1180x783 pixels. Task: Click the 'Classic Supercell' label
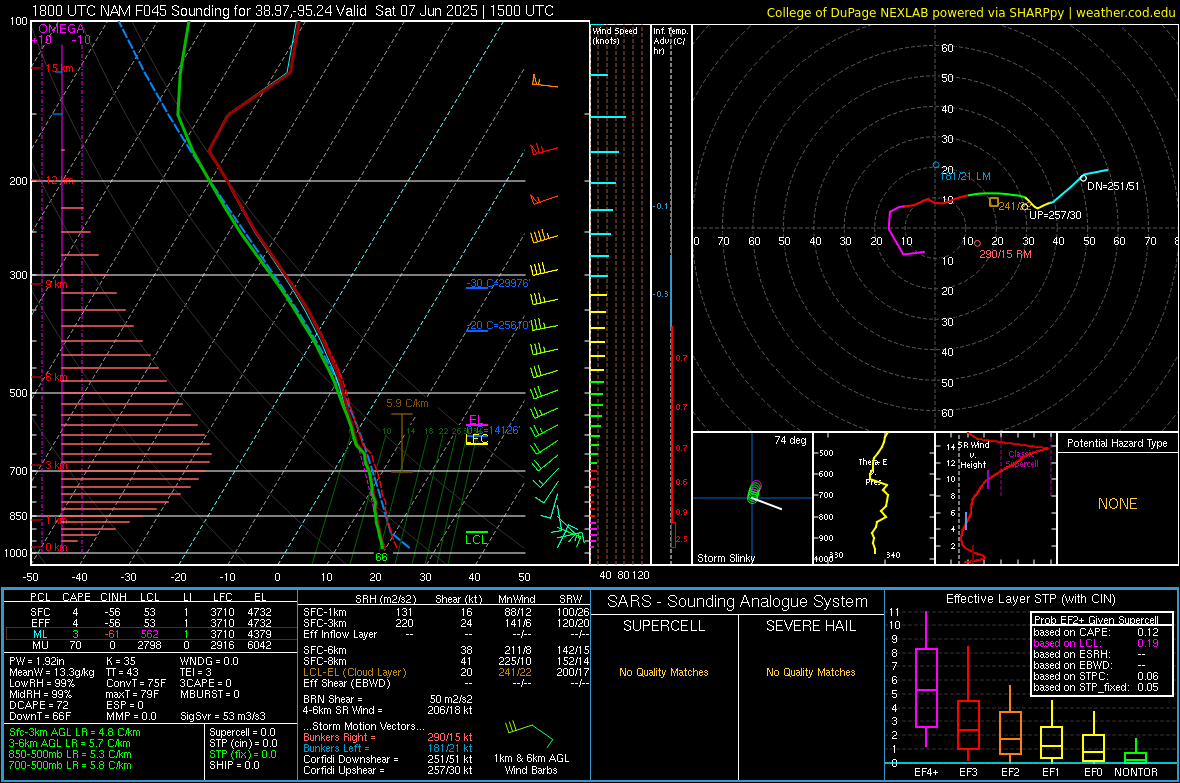click(x=1022, y=459)
